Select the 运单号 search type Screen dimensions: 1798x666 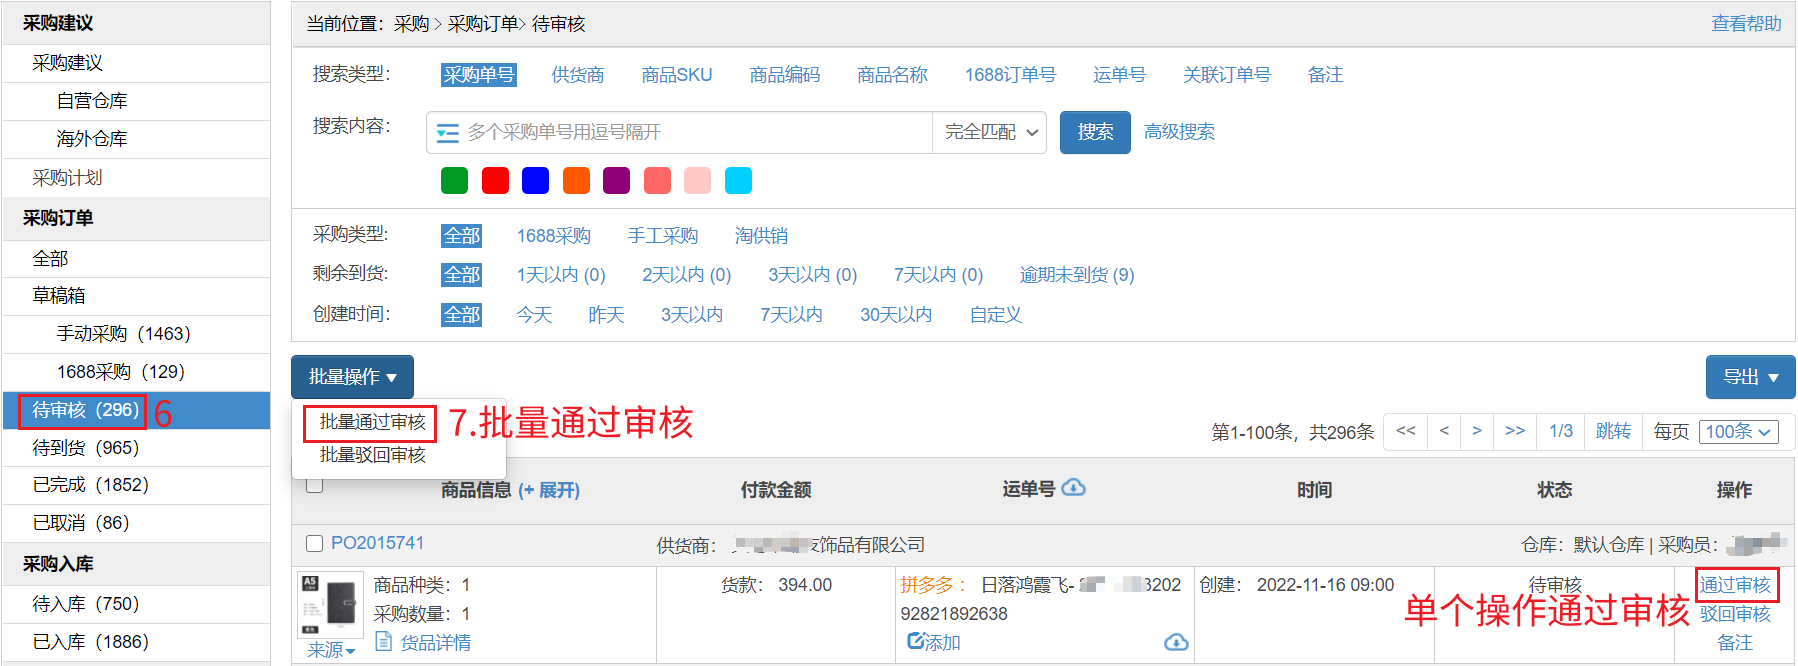tap(1119, 75)
